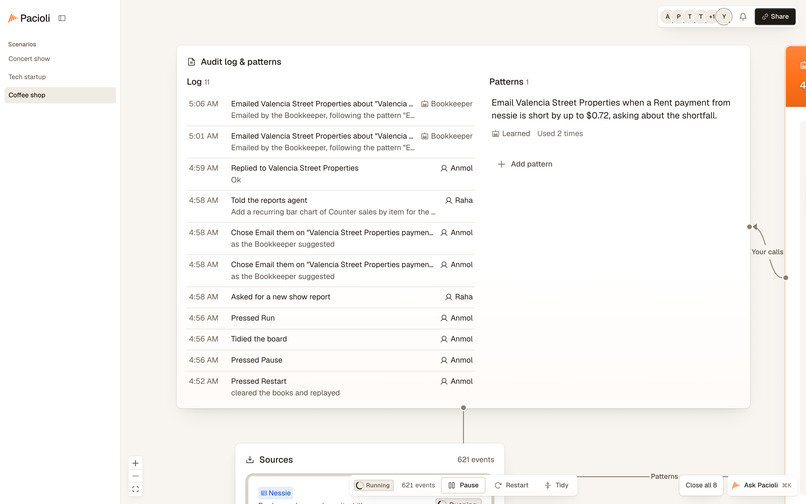Screen dimensions: 806x504
Task: Open notifications bell
Action: (x=743, y=16)
